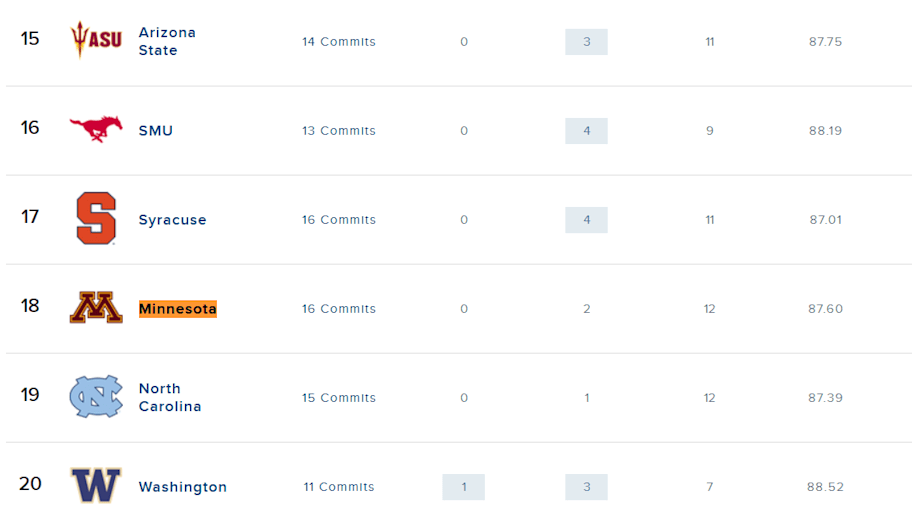Click the Minnesota M logo
The image size is (912, 513).
(x=96, y=307)
